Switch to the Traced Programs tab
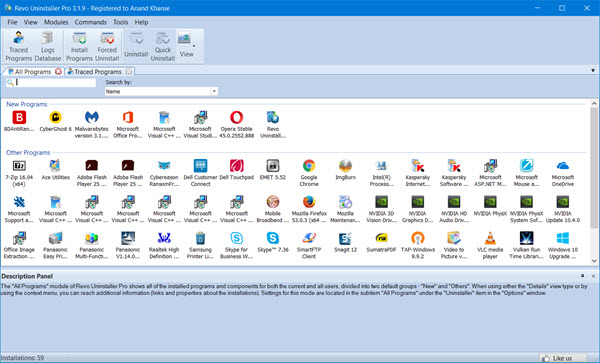600x363 pixels. coord(98,72)
